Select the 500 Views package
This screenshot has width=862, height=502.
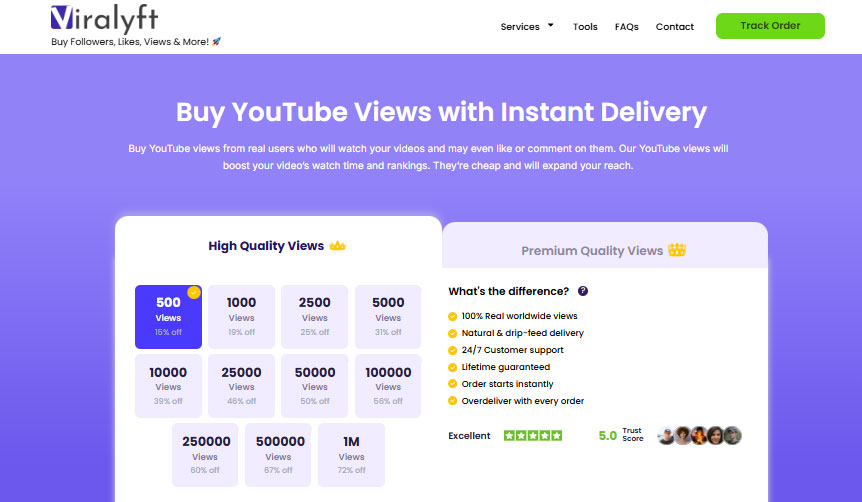[168, 317]
